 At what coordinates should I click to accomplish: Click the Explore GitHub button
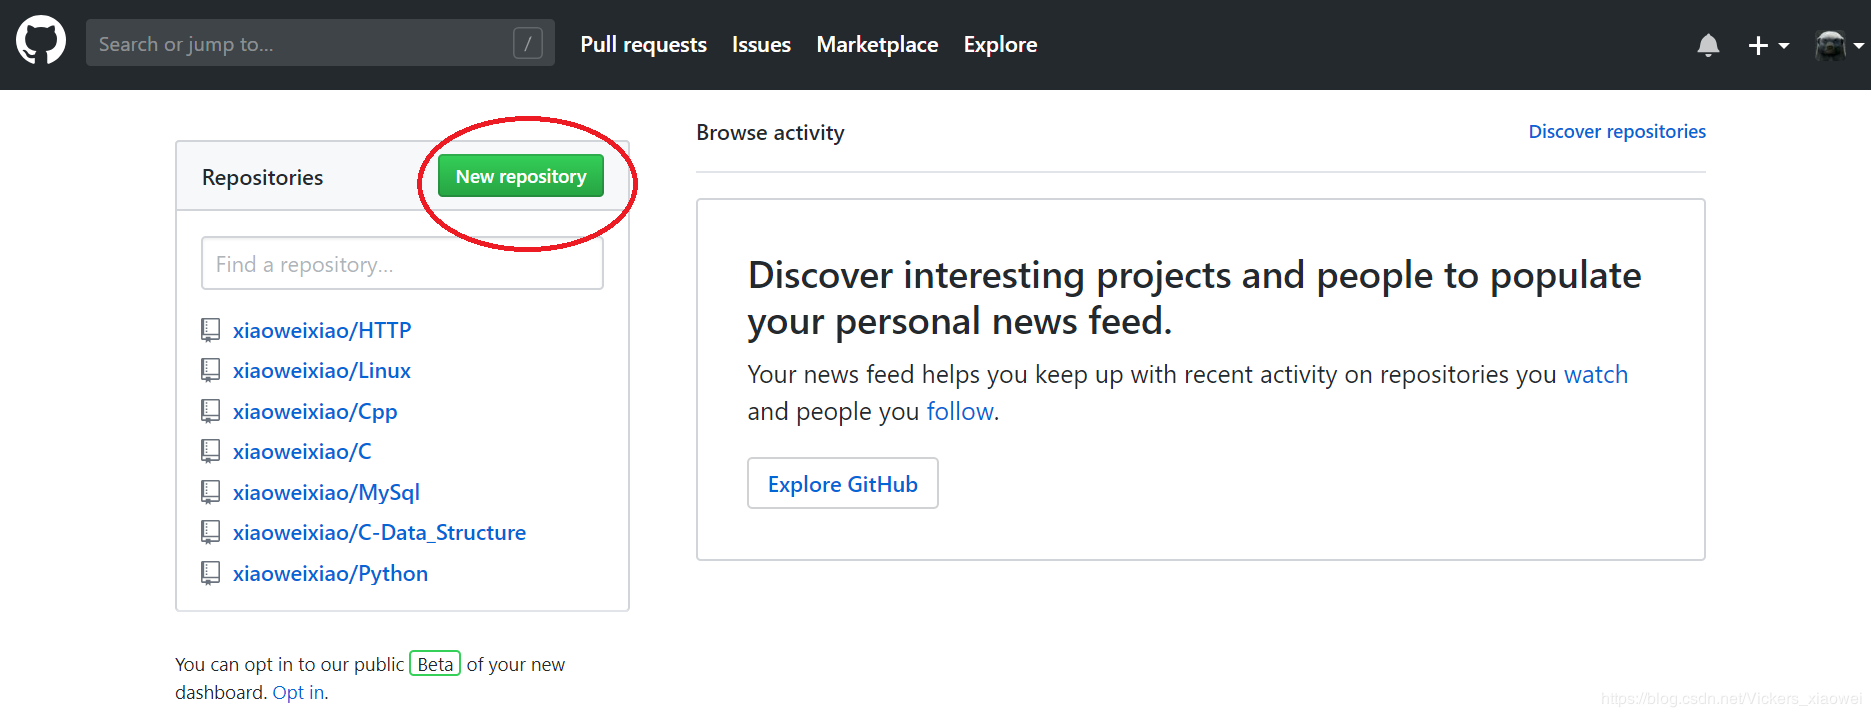pos(843,483)
